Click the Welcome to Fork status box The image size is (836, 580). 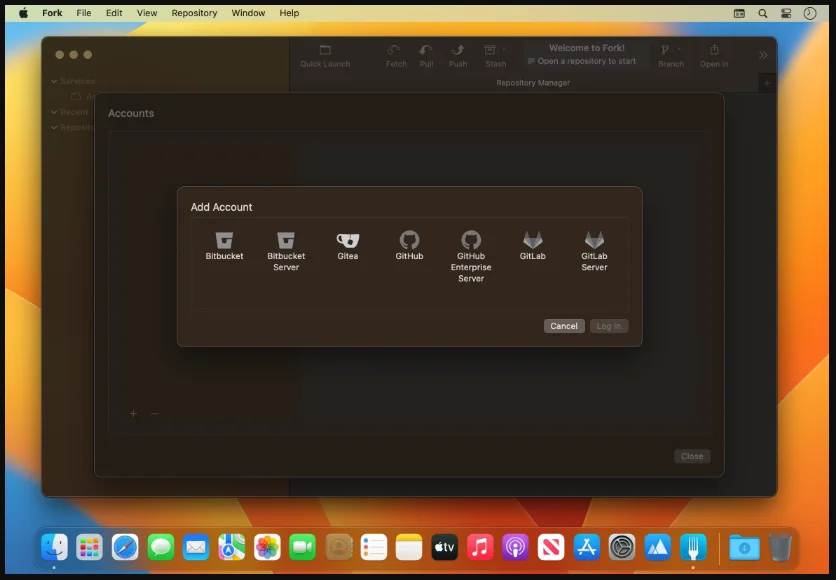point(586,54)
